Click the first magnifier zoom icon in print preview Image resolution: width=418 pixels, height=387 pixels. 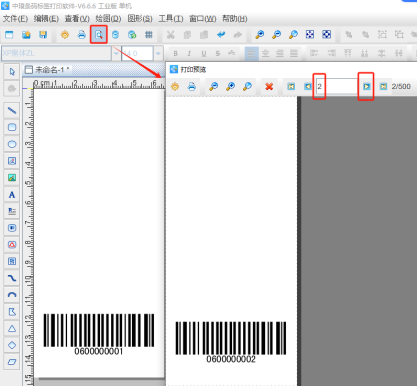(214, 87)
